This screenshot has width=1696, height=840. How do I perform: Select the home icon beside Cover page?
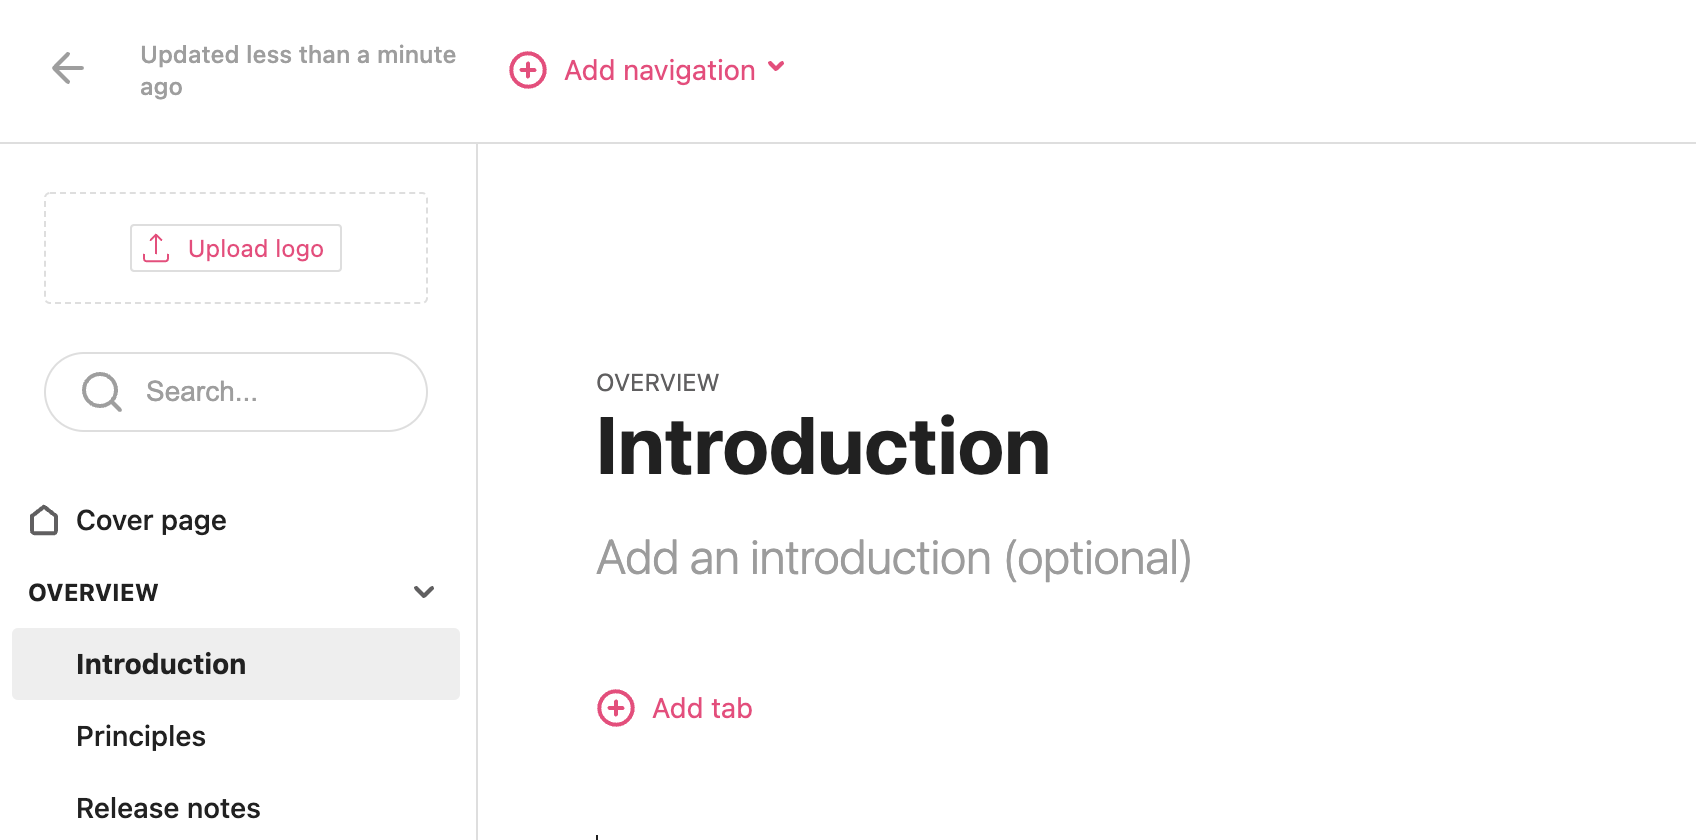coord(43,519)
